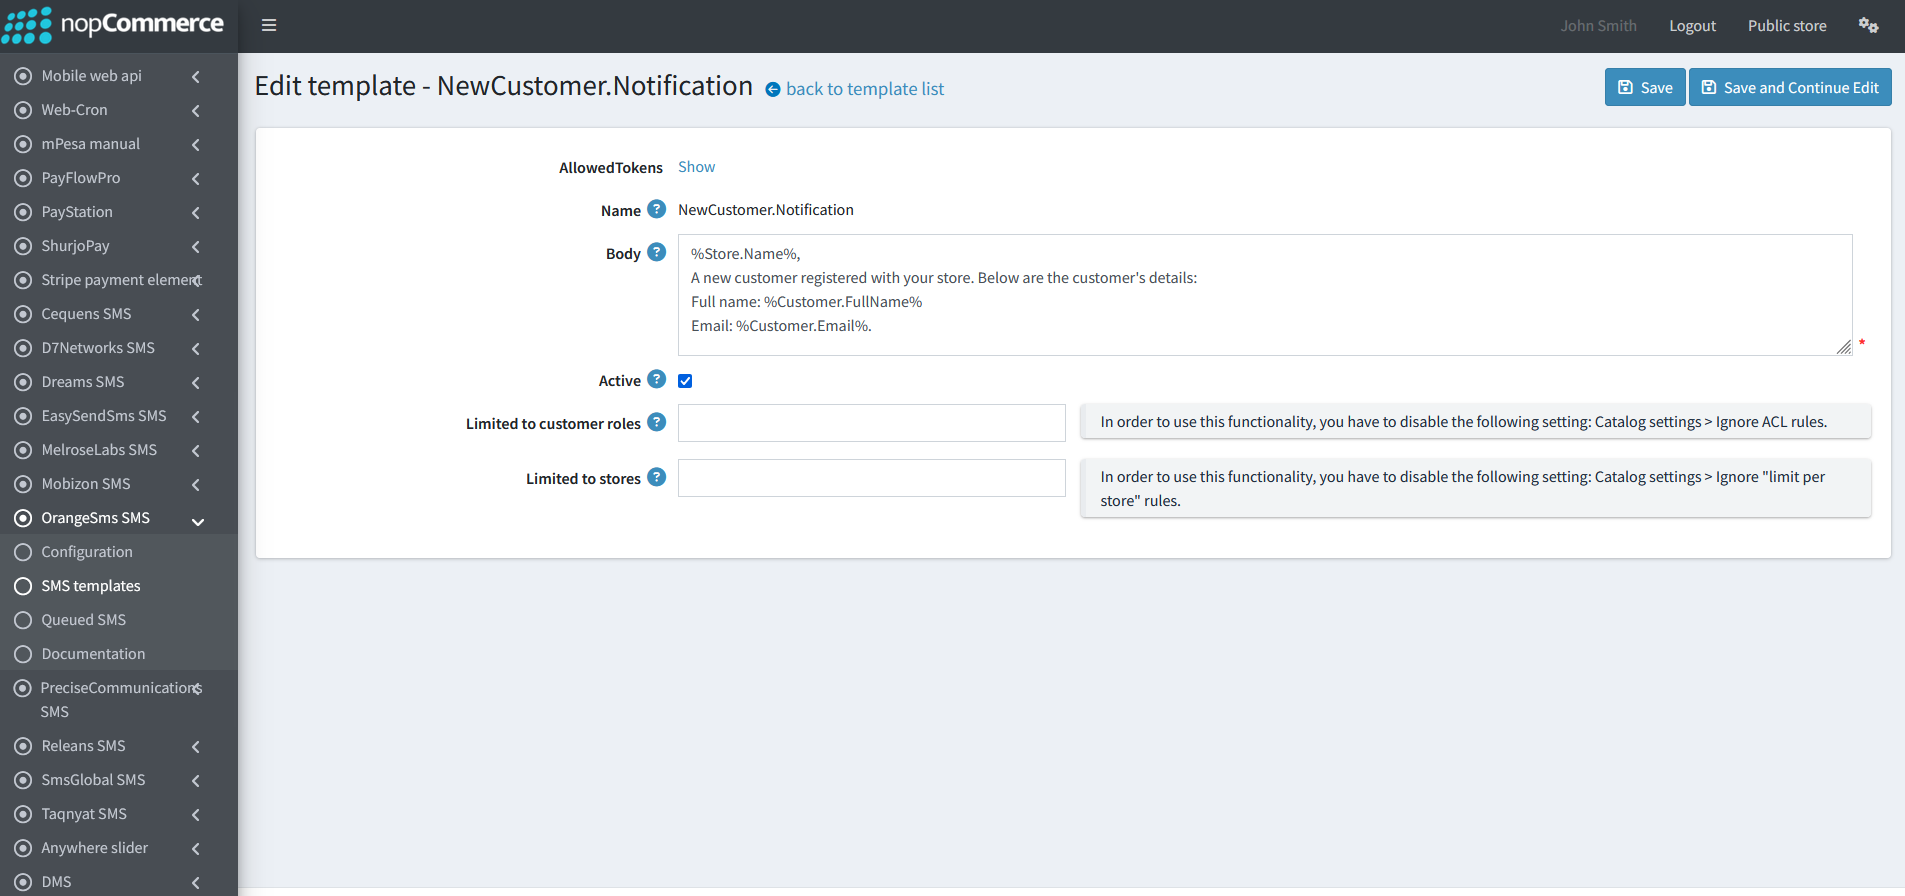This screenshot has width=1905, height=896.
Task: Click the Cequens SMS sidebar icon
Action: 23,314
